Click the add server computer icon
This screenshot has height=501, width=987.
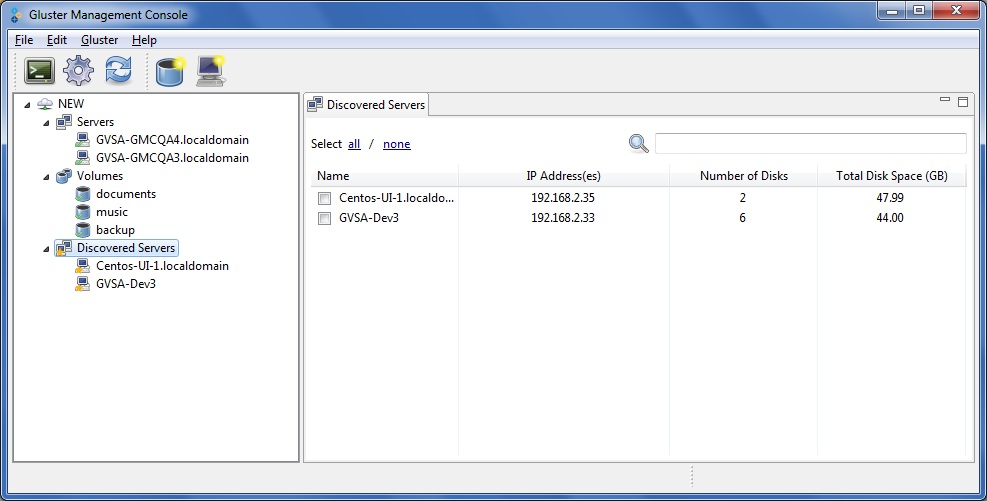coord(210,71)
